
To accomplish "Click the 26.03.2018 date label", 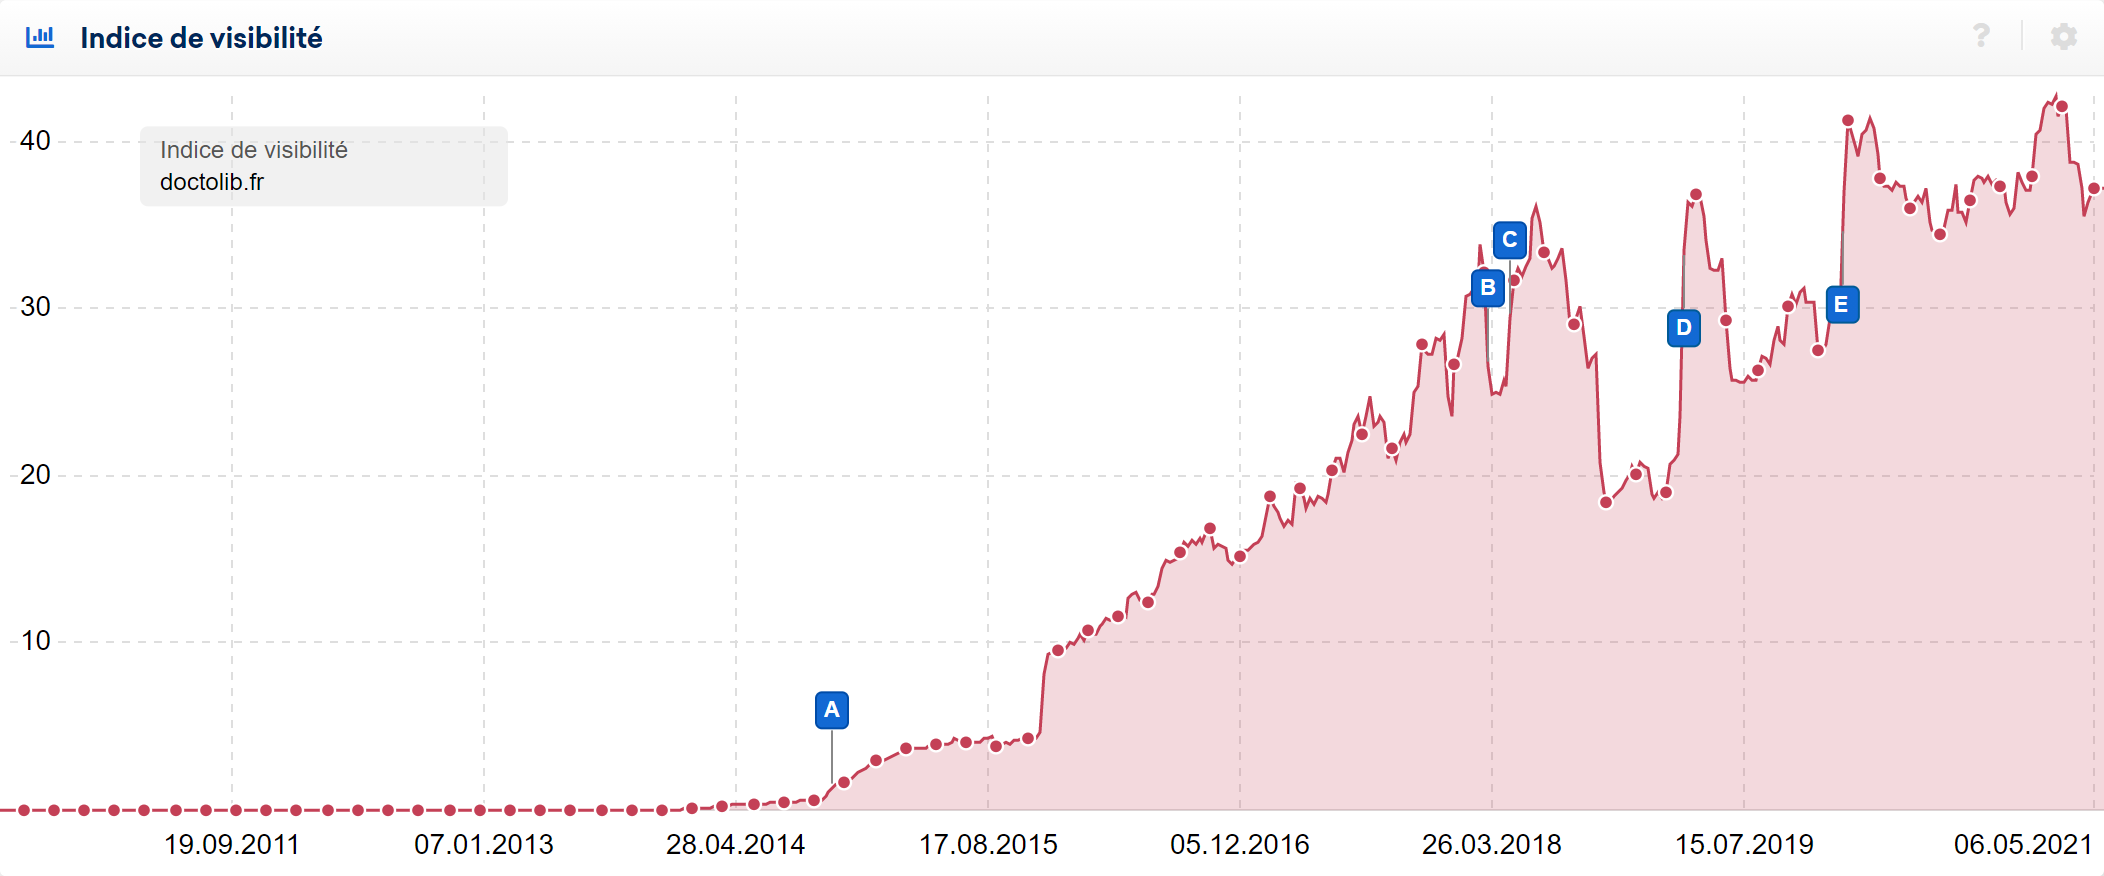I will pos(1492,845).
